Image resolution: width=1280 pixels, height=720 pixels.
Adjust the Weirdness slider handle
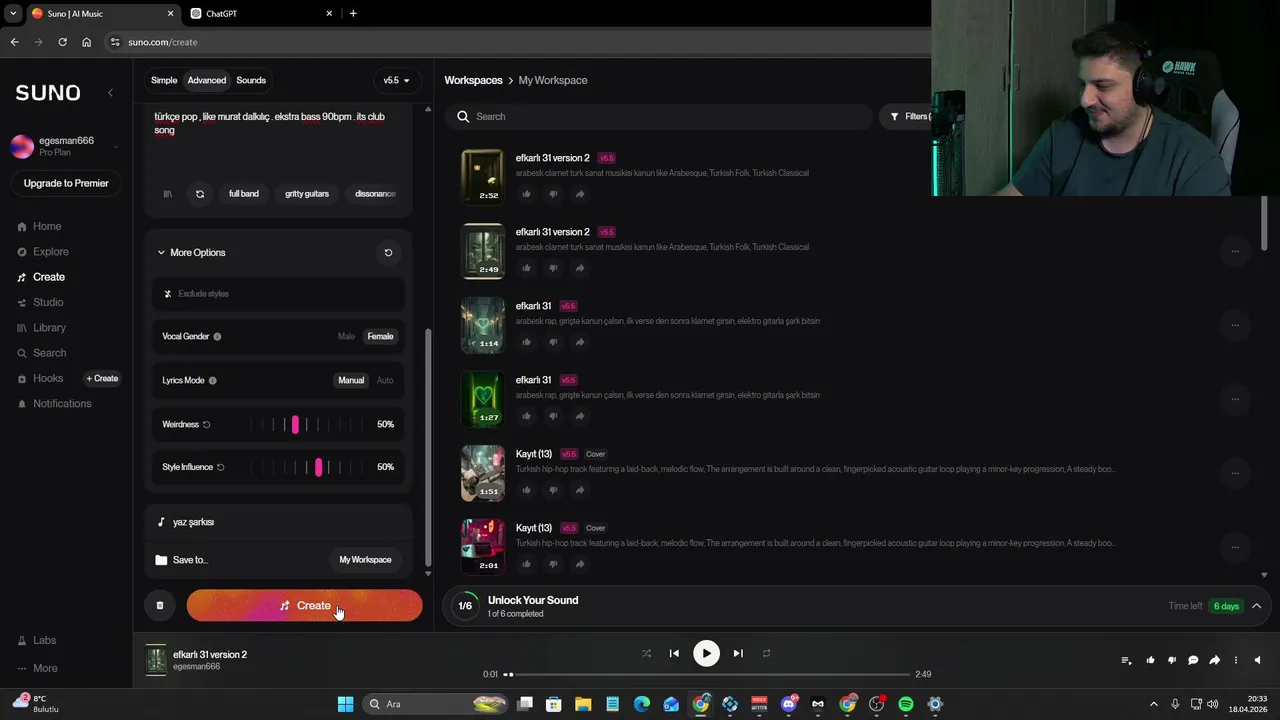(295, 425)
